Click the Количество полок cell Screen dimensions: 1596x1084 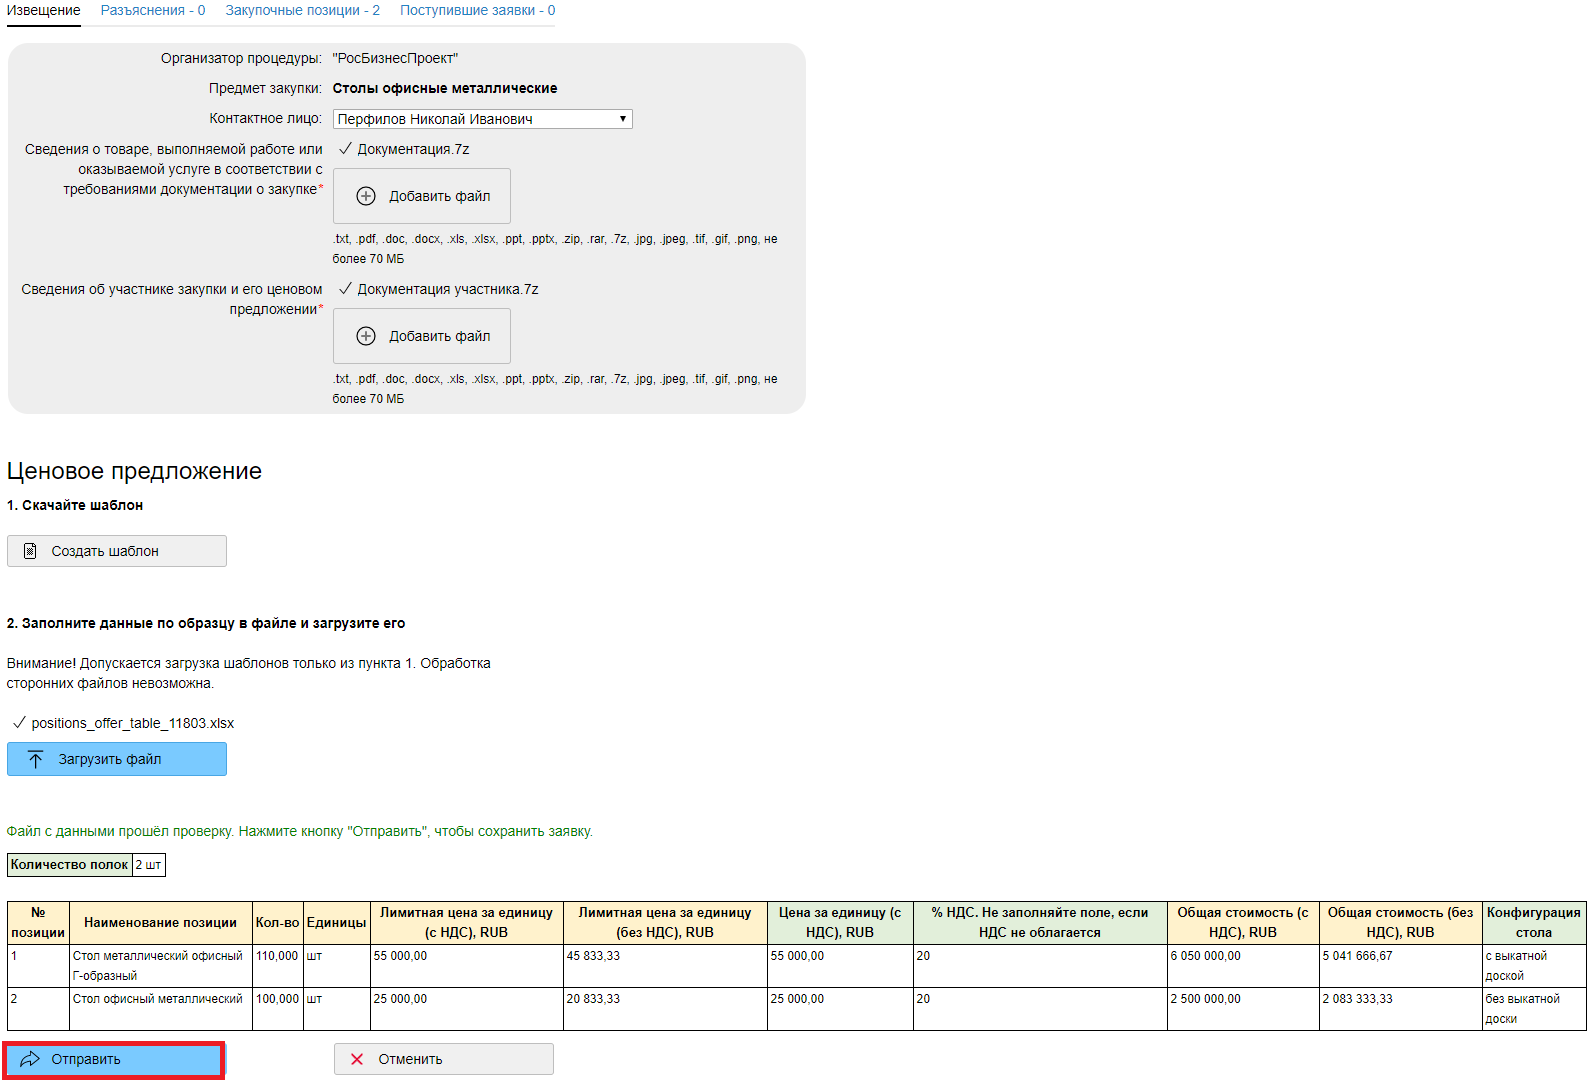[x=69, y=865]
